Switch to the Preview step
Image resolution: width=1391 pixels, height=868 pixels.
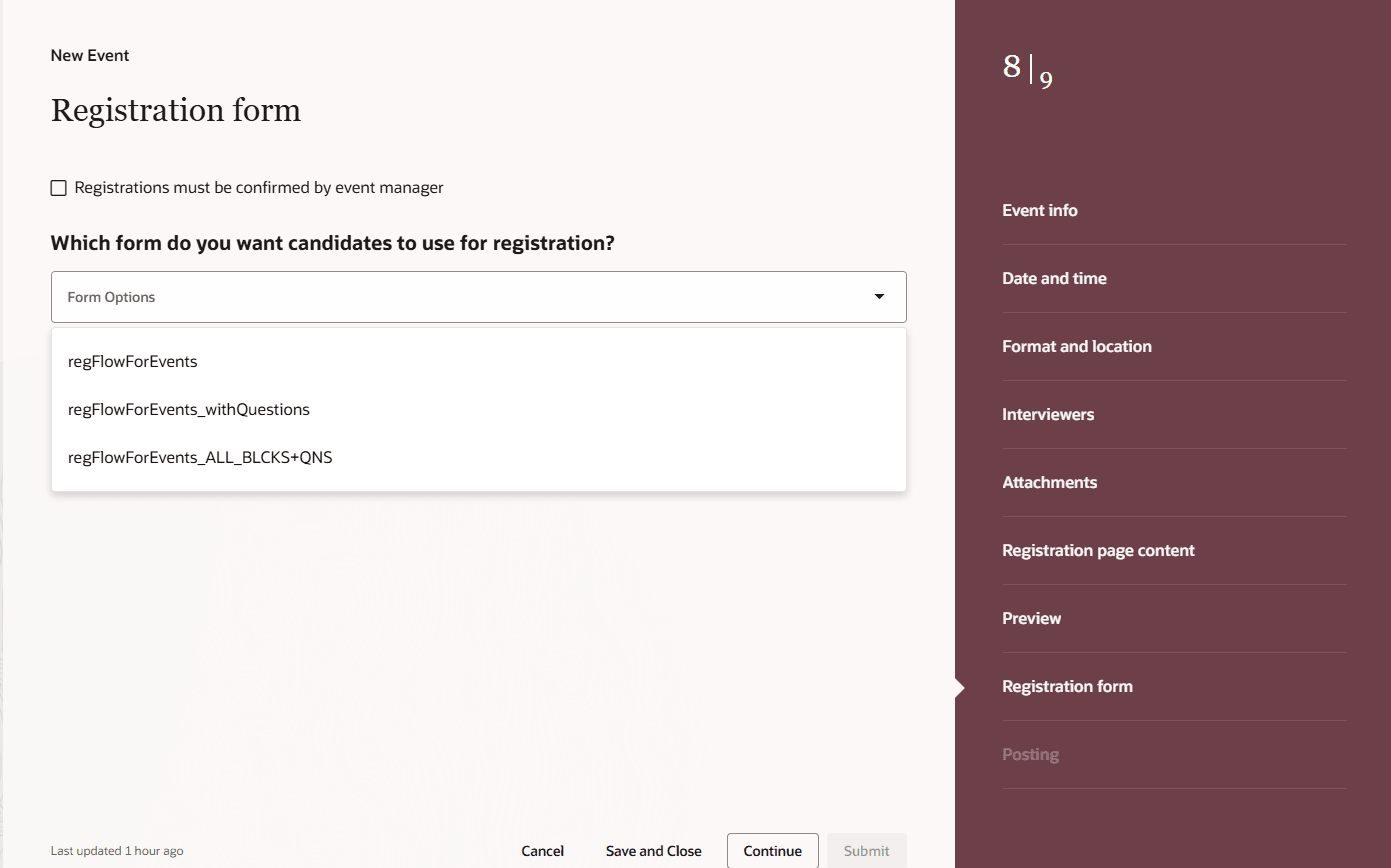[1032, 619]
